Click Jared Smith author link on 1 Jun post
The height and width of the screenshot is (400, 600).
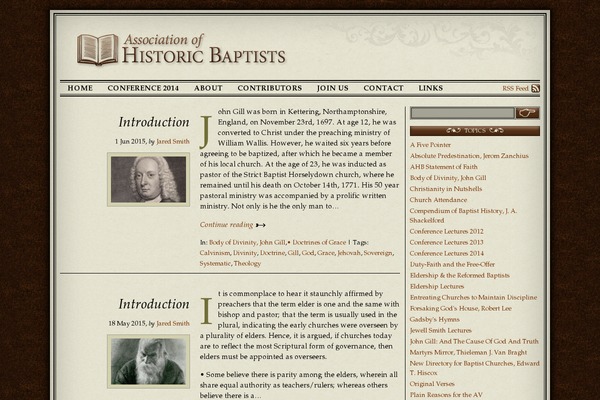[x=173, y=141]
